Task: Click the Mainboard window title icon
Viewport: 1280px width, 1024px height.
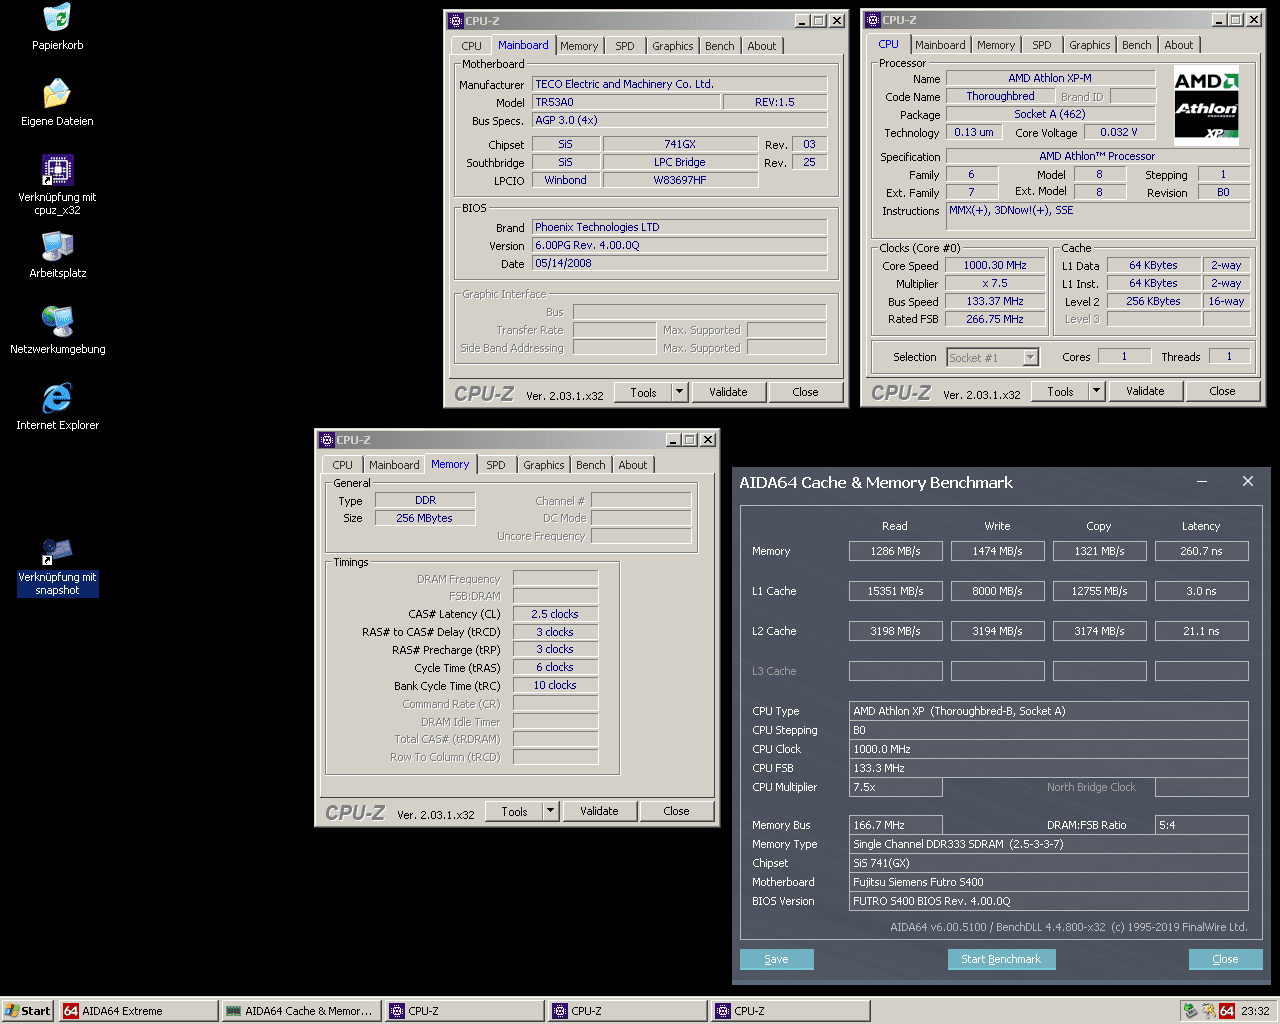Action: pos(456,20)
